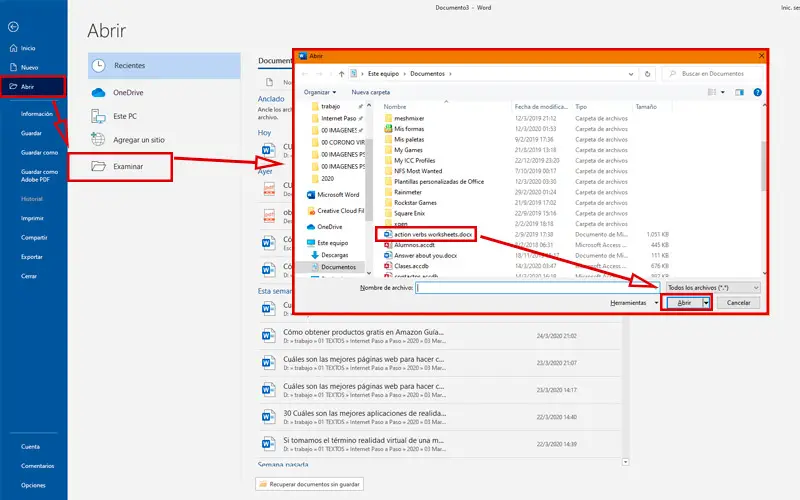Open Cuenta in Word sidebar
The width and height of the screenshot is (800, 500).
[30, 446]
